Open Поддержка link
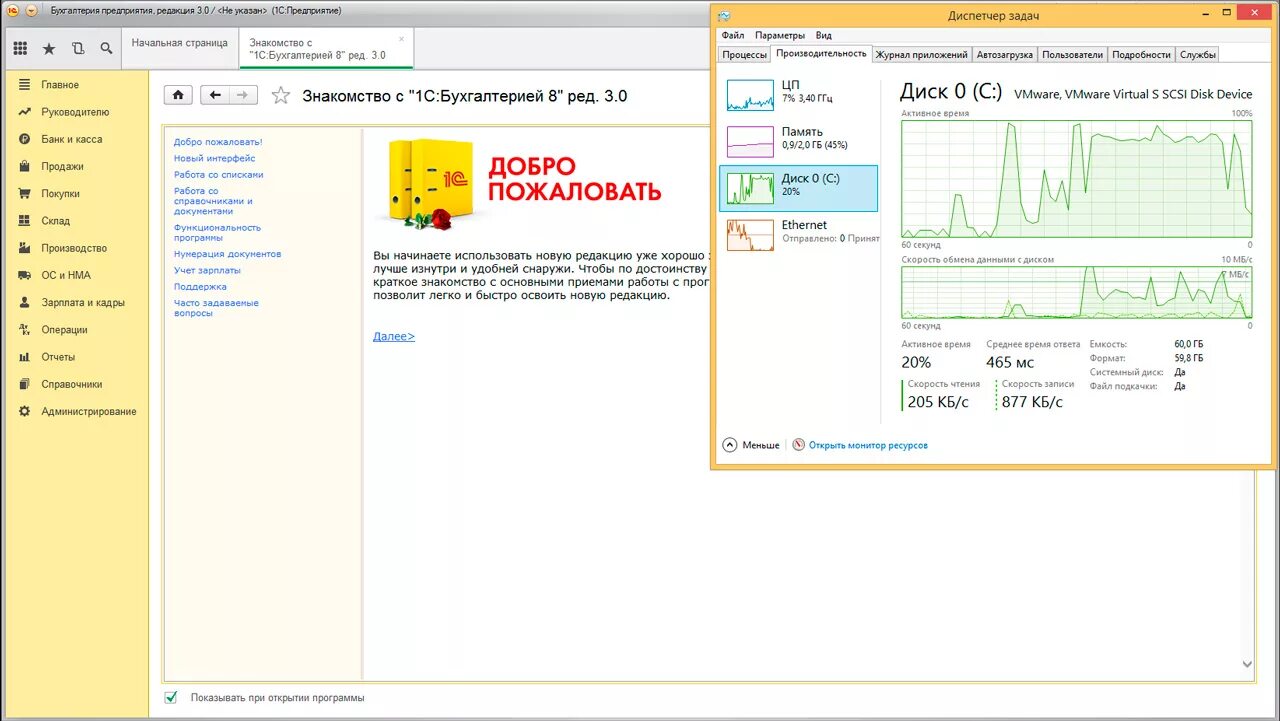This screenshot has height=721, width=1280. pos(200,287)
